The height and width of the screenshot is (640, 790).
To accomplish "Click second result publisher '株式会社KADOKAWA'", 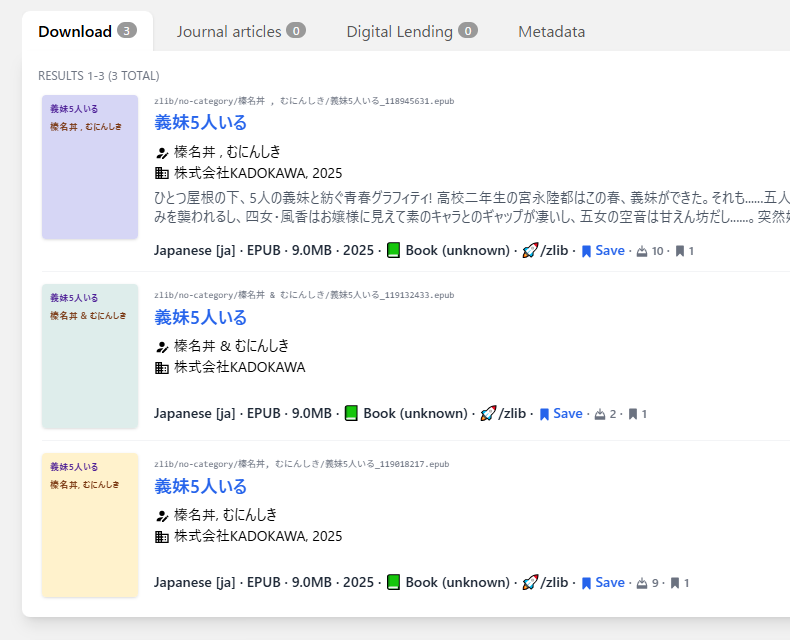I will (x=240, y=367).
